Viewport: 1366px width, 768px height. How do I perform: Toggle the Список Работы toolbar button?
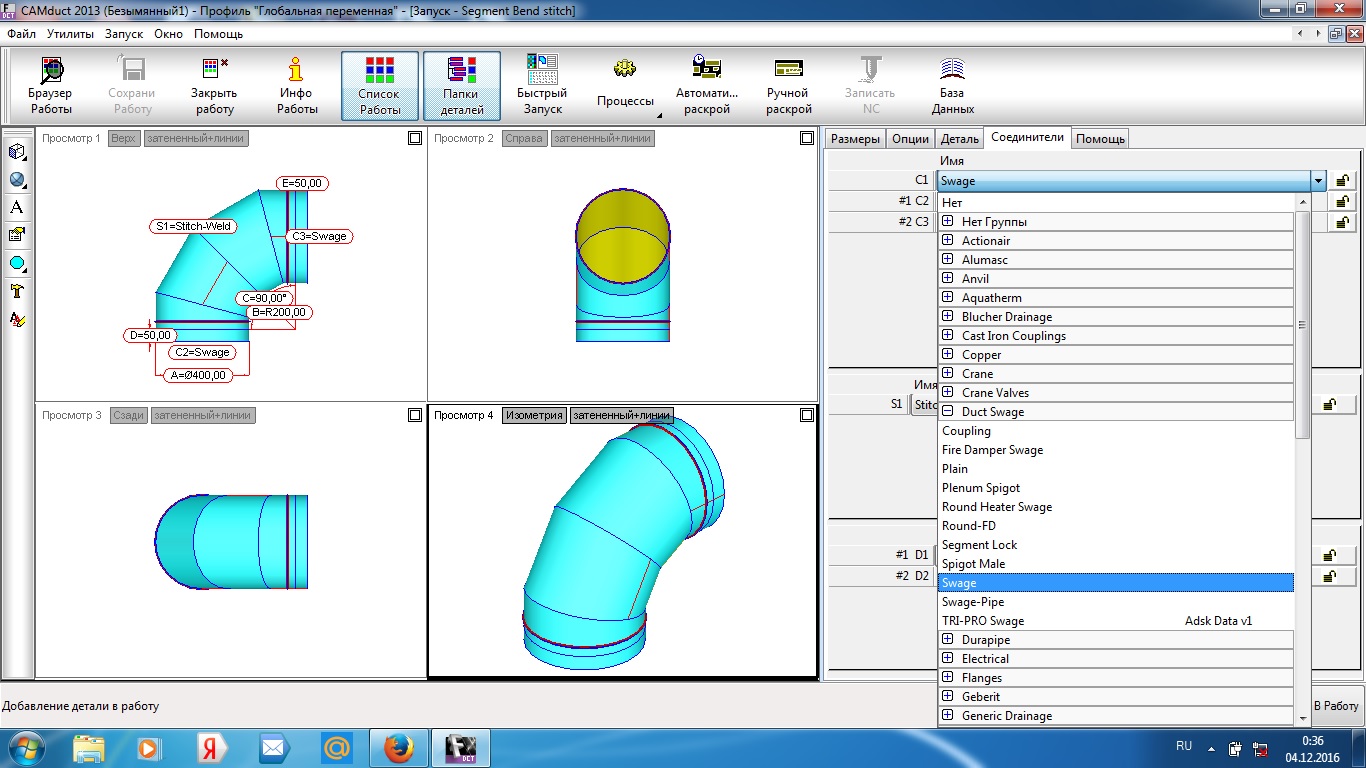point(380,86)
